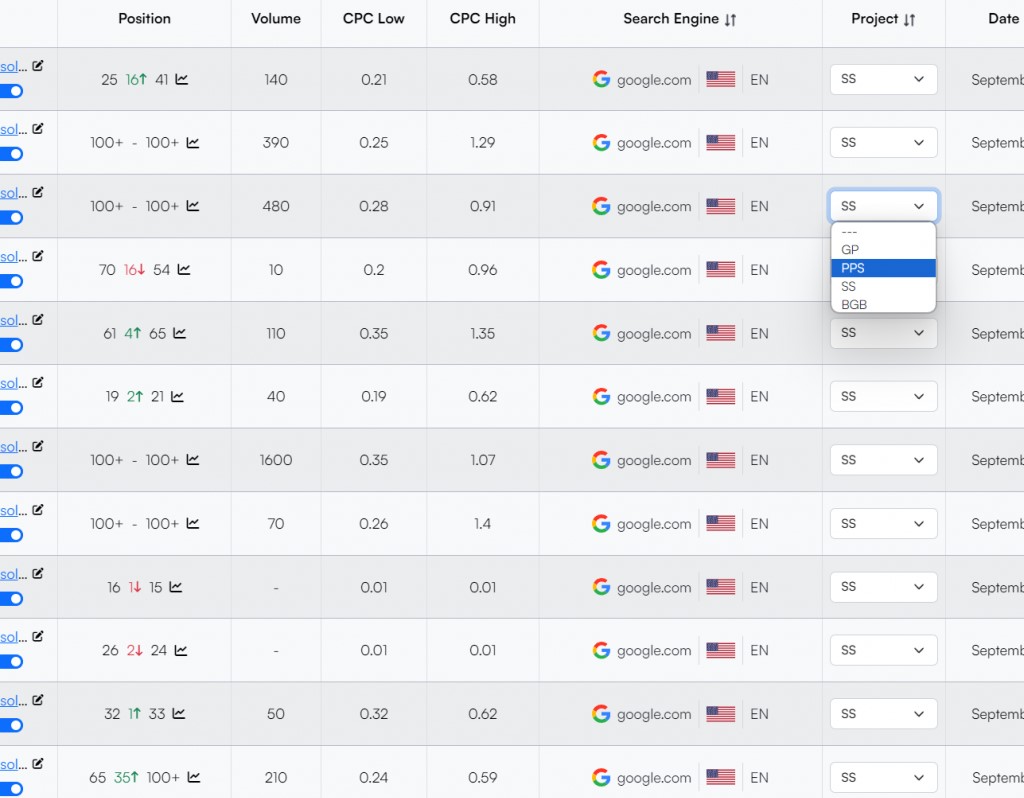This screenshot has height=798, width=1024.
Task: Click chart icon in volume 480 row
Action: point(193,207)
